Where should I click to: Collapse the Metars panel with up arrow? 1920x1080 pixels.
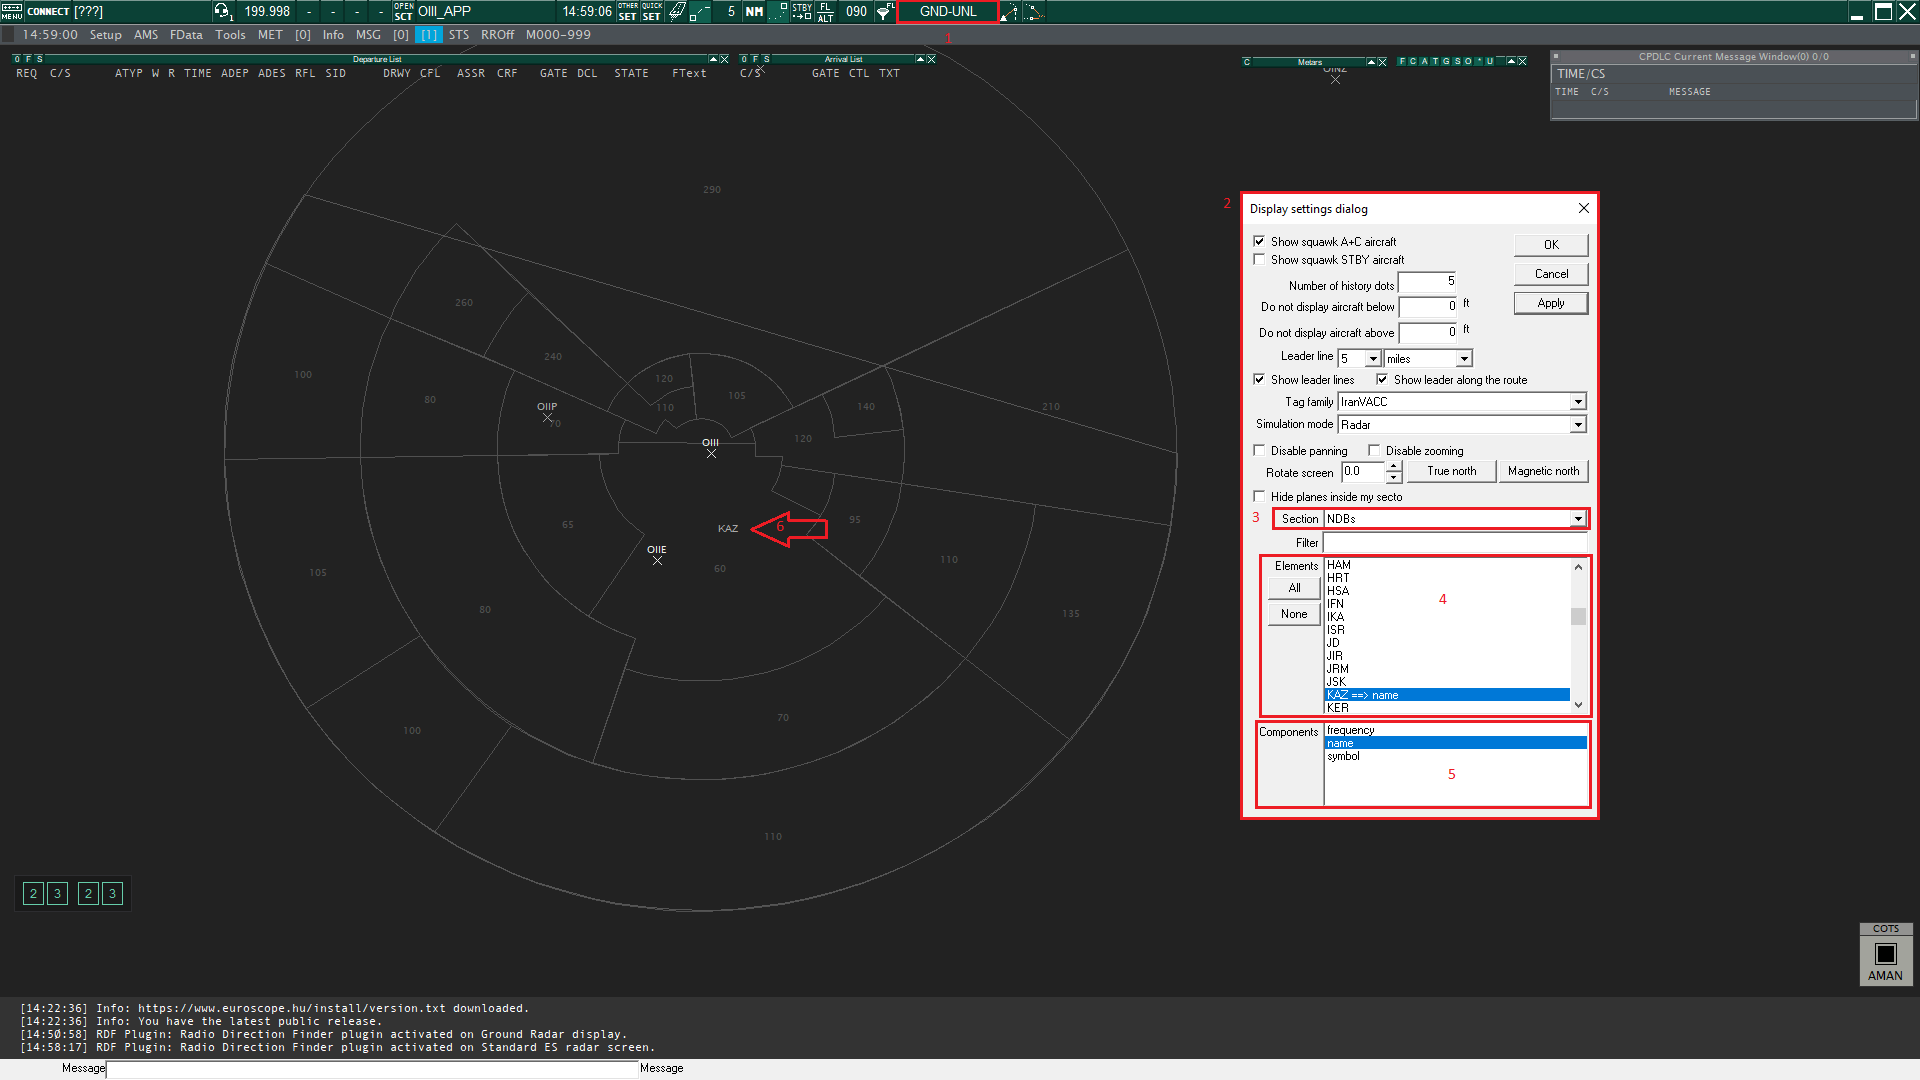click(x=1371, y=61)
